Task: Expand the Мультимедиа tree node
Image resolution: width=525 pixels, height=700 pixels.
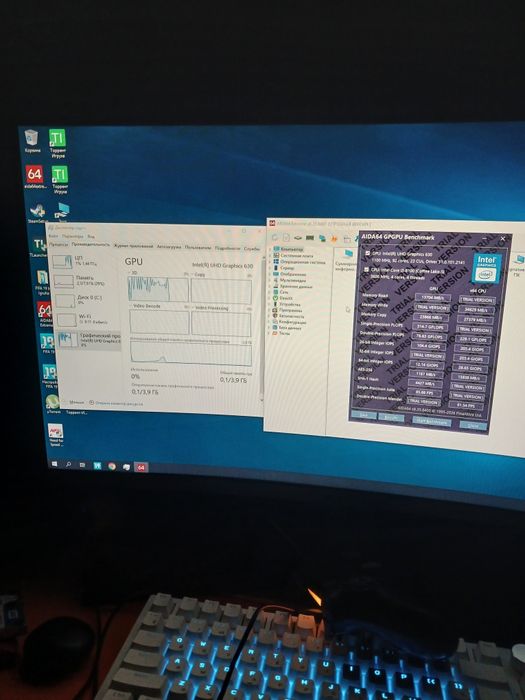Action: pos(271,279)
